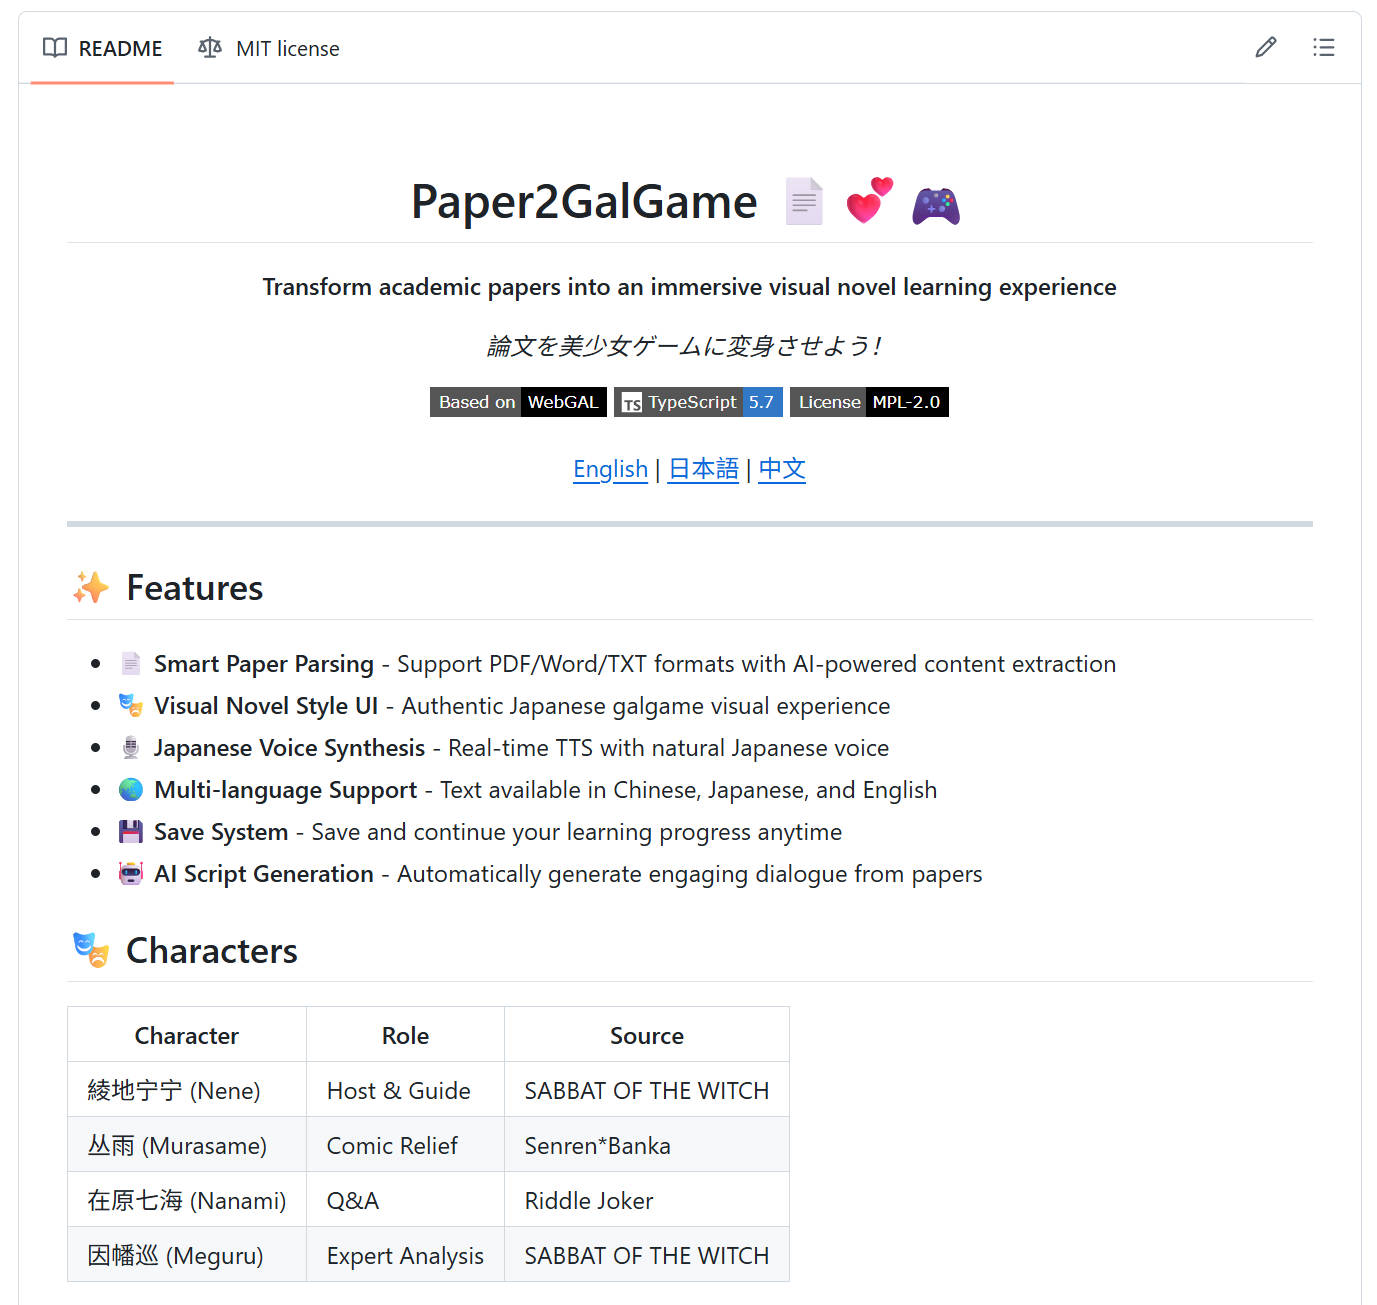Image resolution: width=1377 pixels, height=1305 pixels.
Task: Click the scales icon next to MIT license
Action: coord(210,48)
